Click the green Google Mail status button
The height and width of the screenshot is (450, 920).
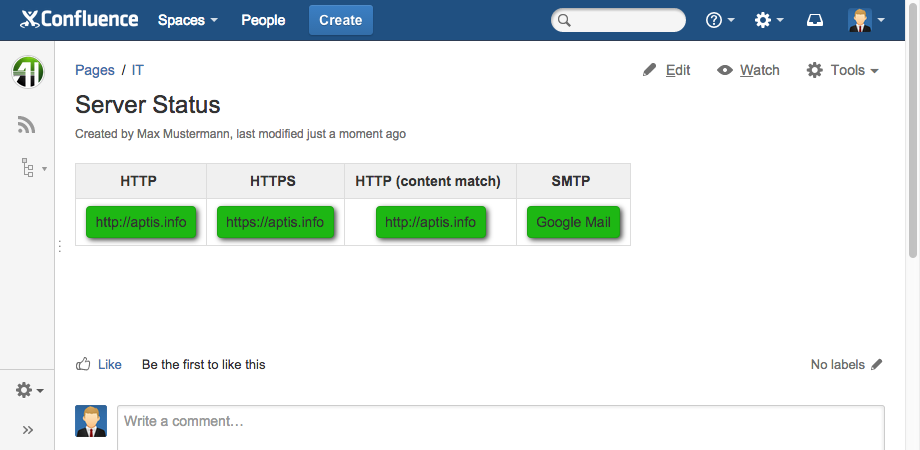pos(573,222)
